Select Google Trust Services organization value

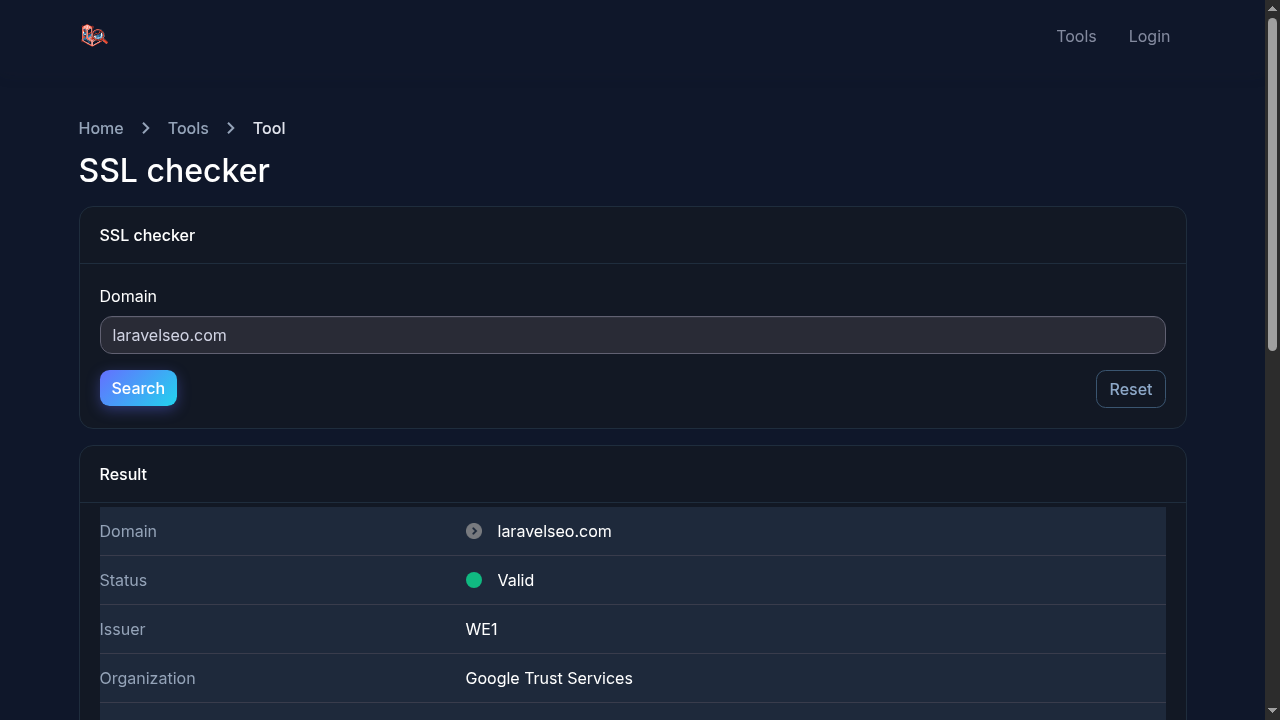tap(549, 678)
